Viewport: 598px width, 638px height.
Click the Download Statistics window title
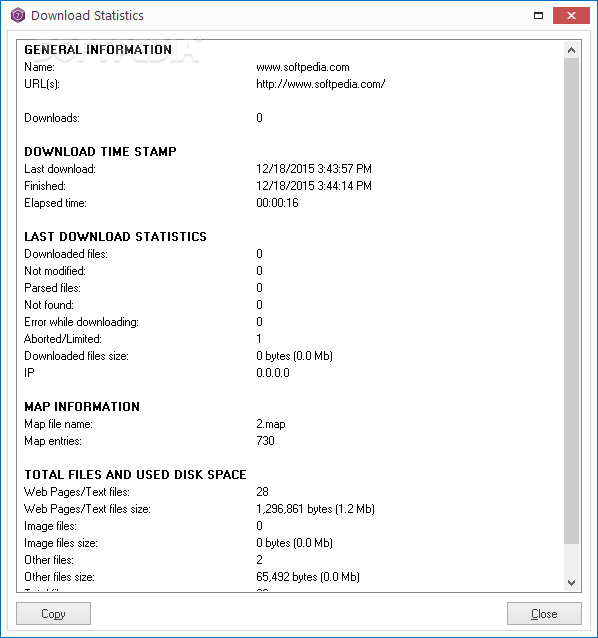click(x=87, y=15)
